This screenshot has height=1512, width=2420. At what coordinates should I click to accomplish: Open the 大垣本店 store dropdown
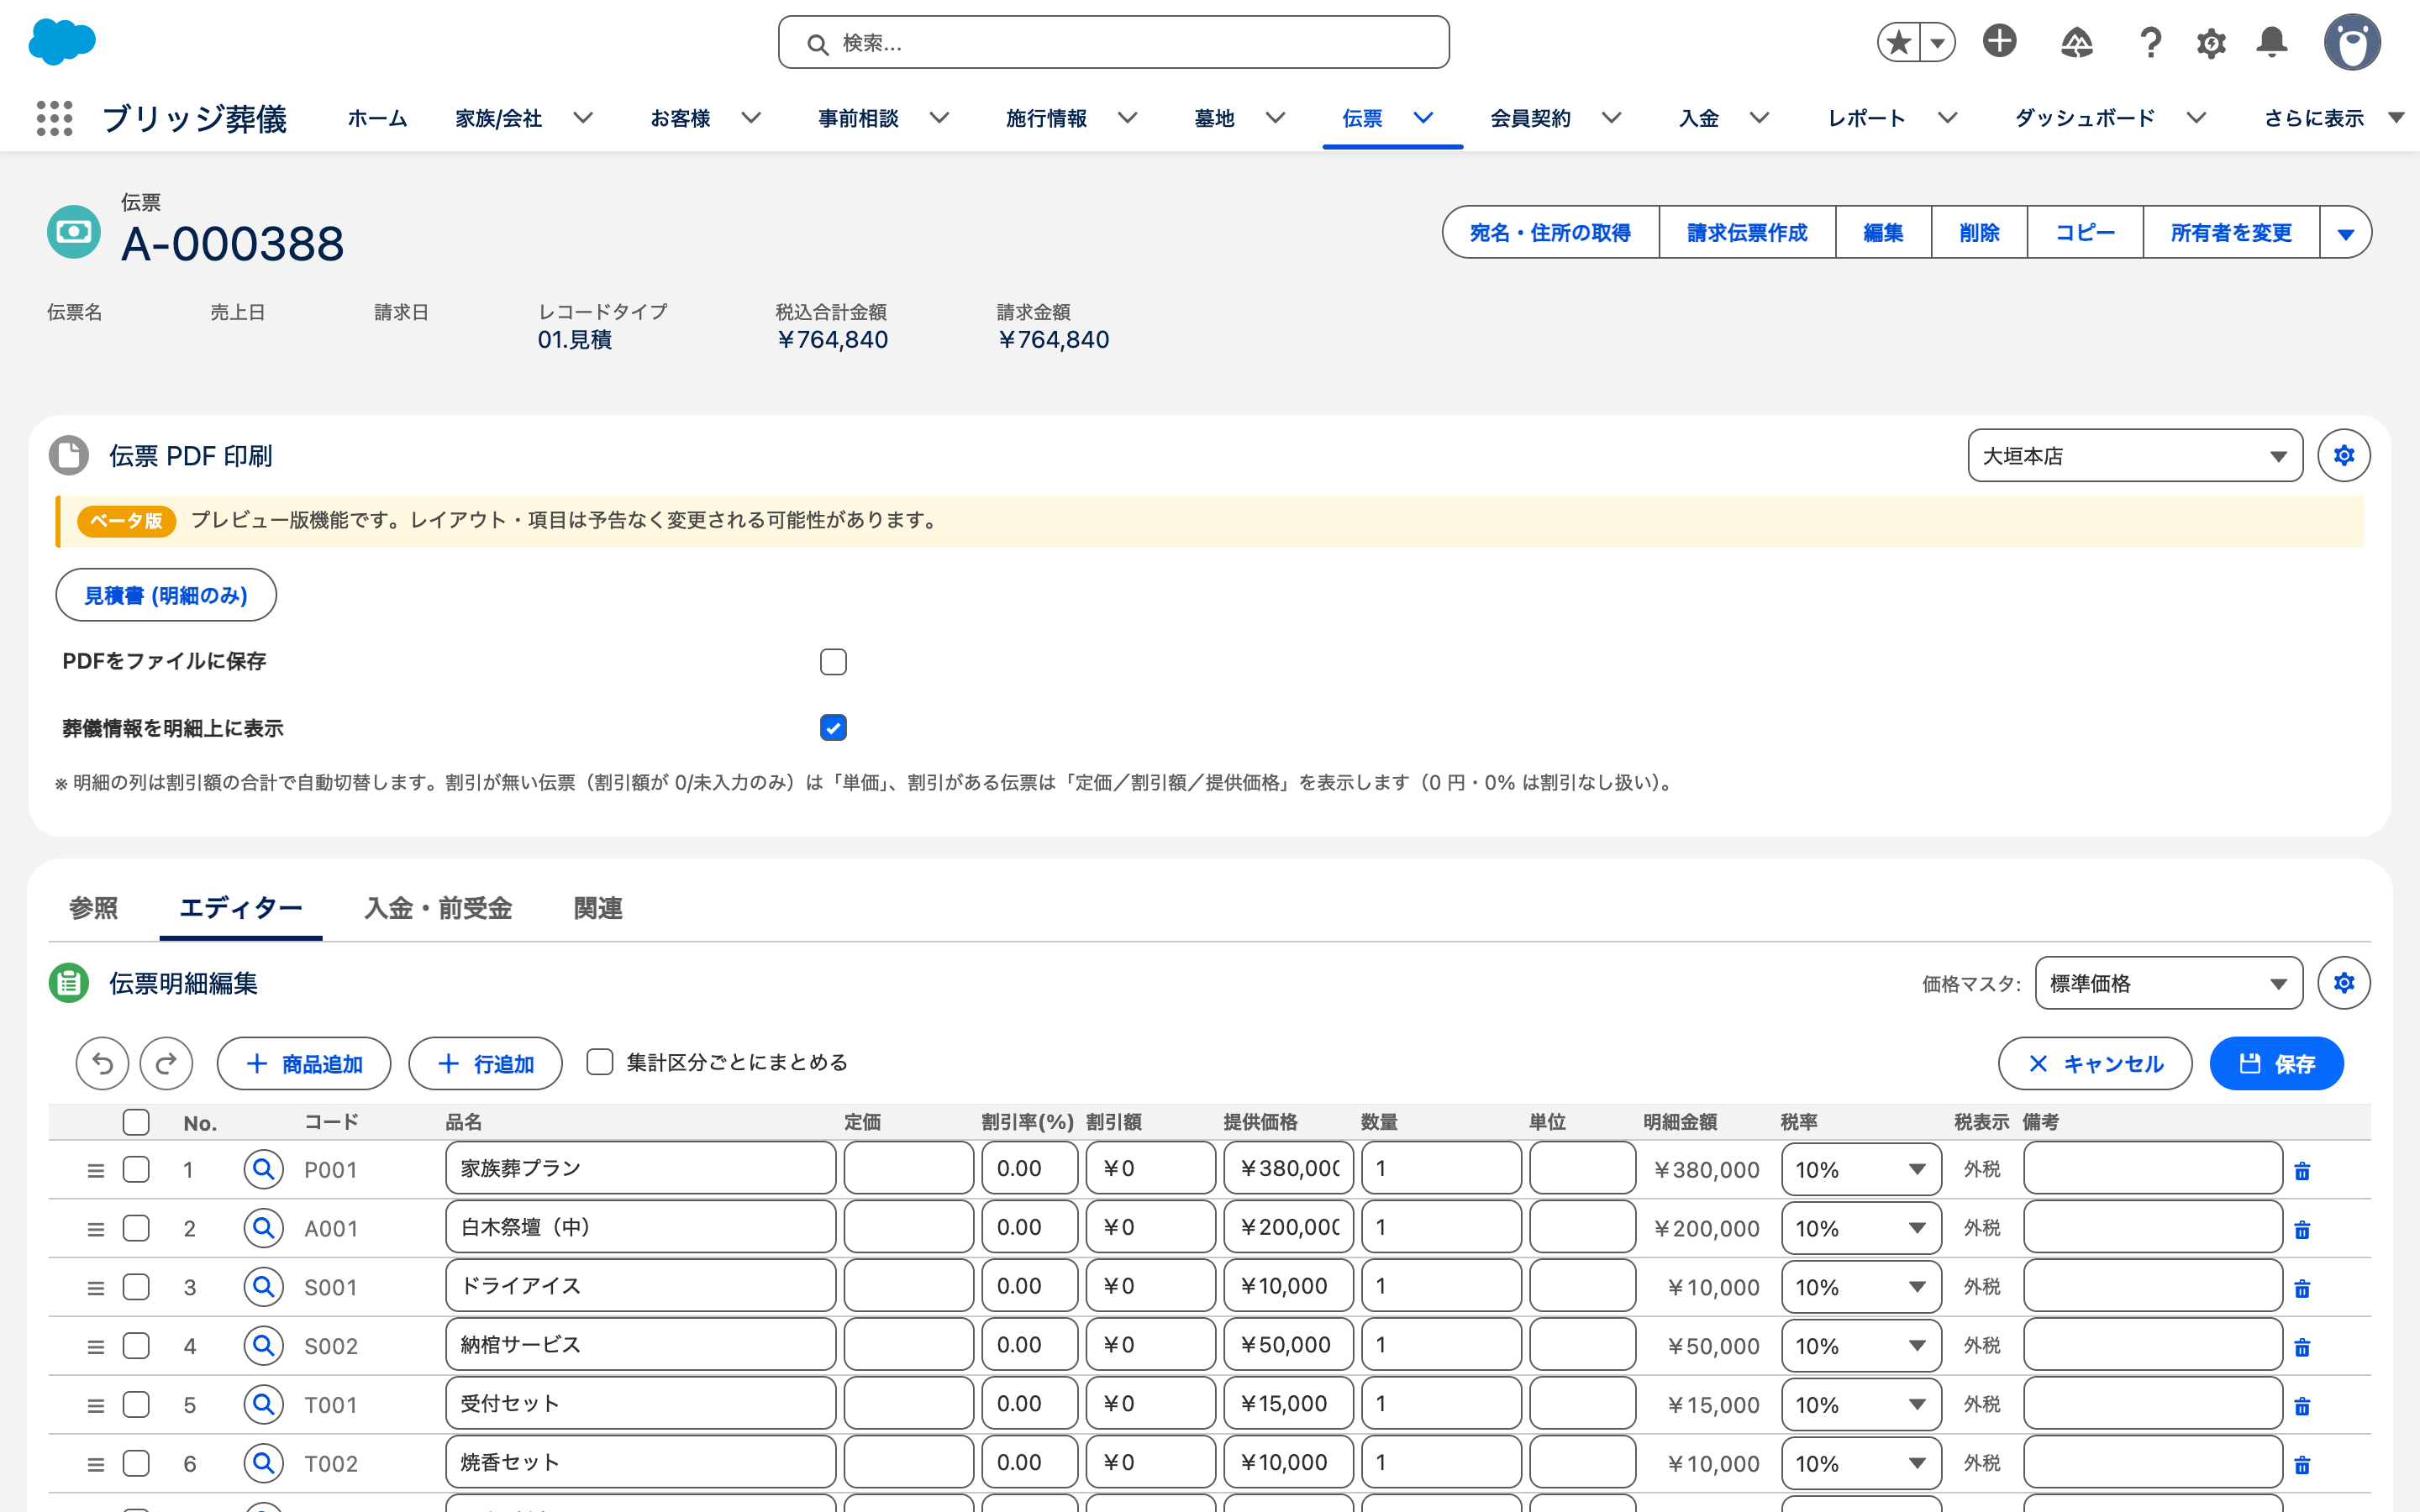2135,456
